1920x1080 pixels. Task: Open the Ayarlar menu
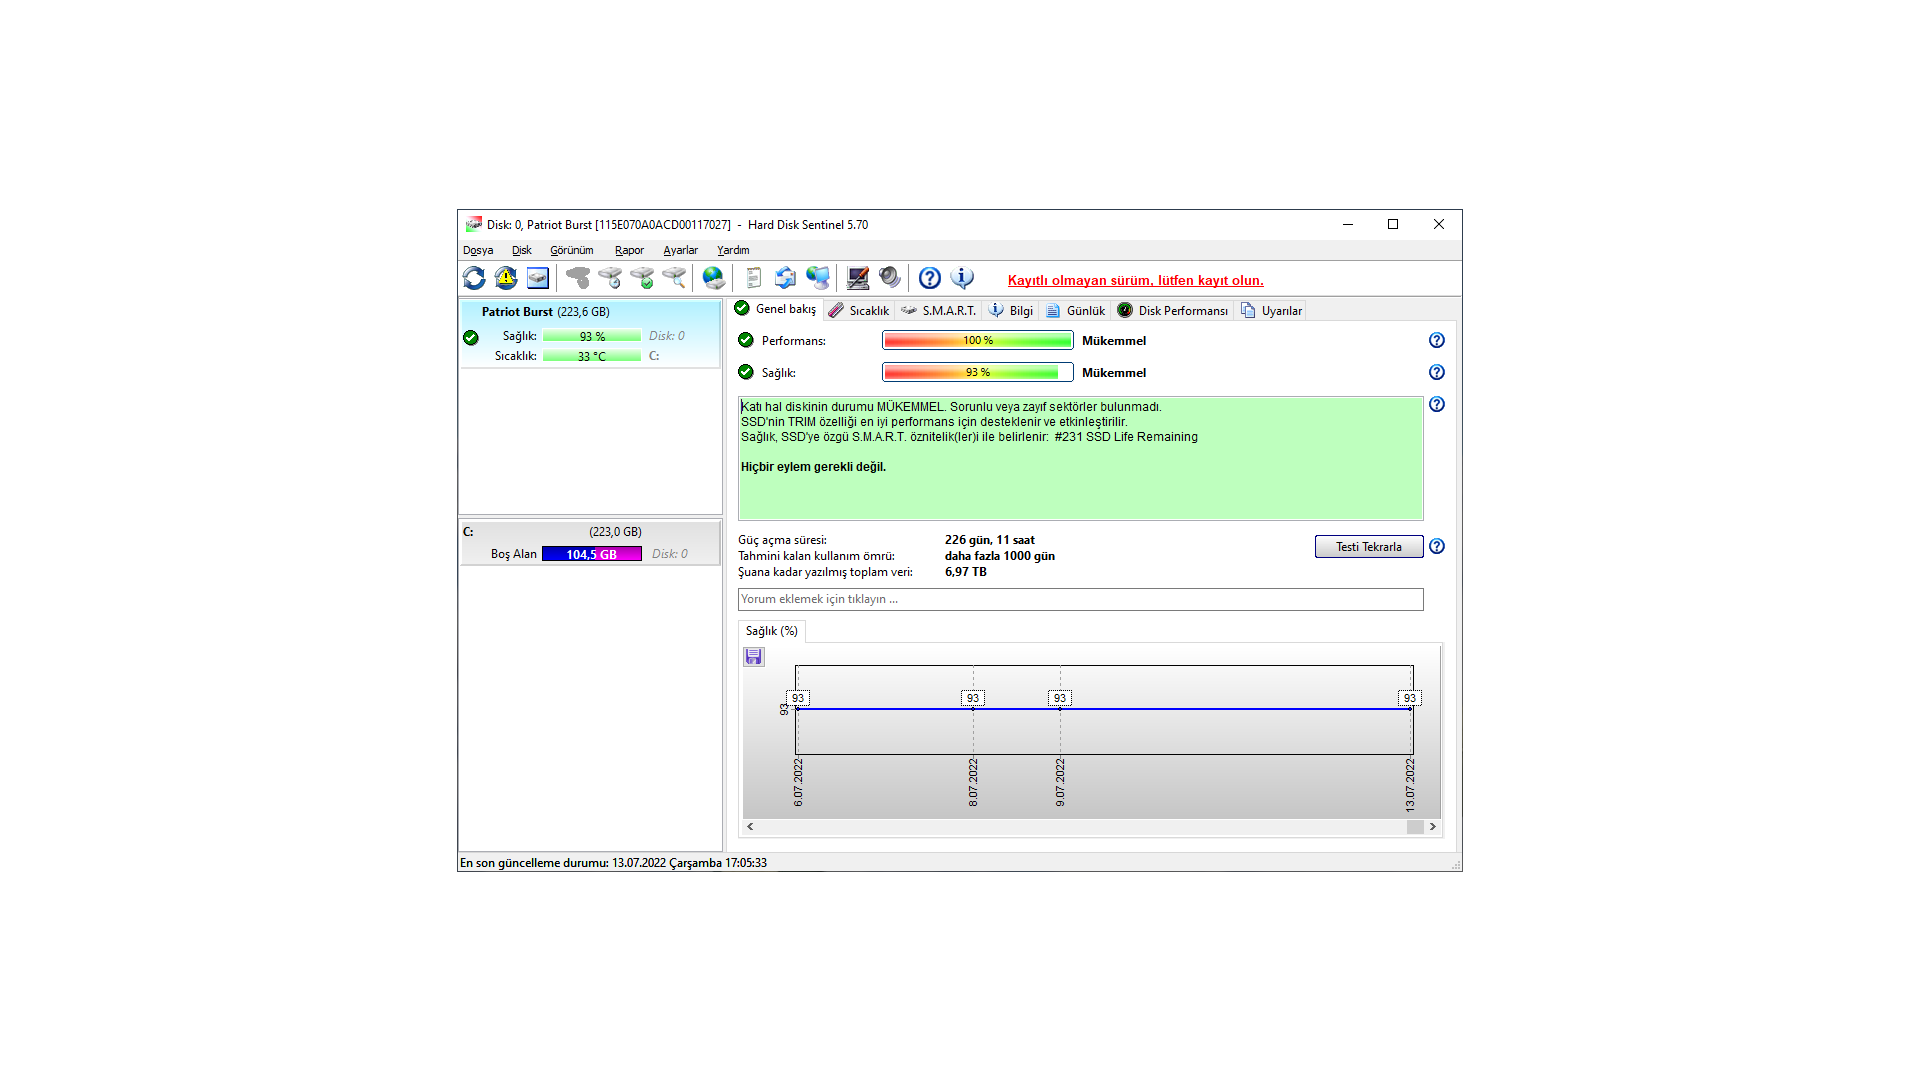pyautogui.click(x=680, y=251)
